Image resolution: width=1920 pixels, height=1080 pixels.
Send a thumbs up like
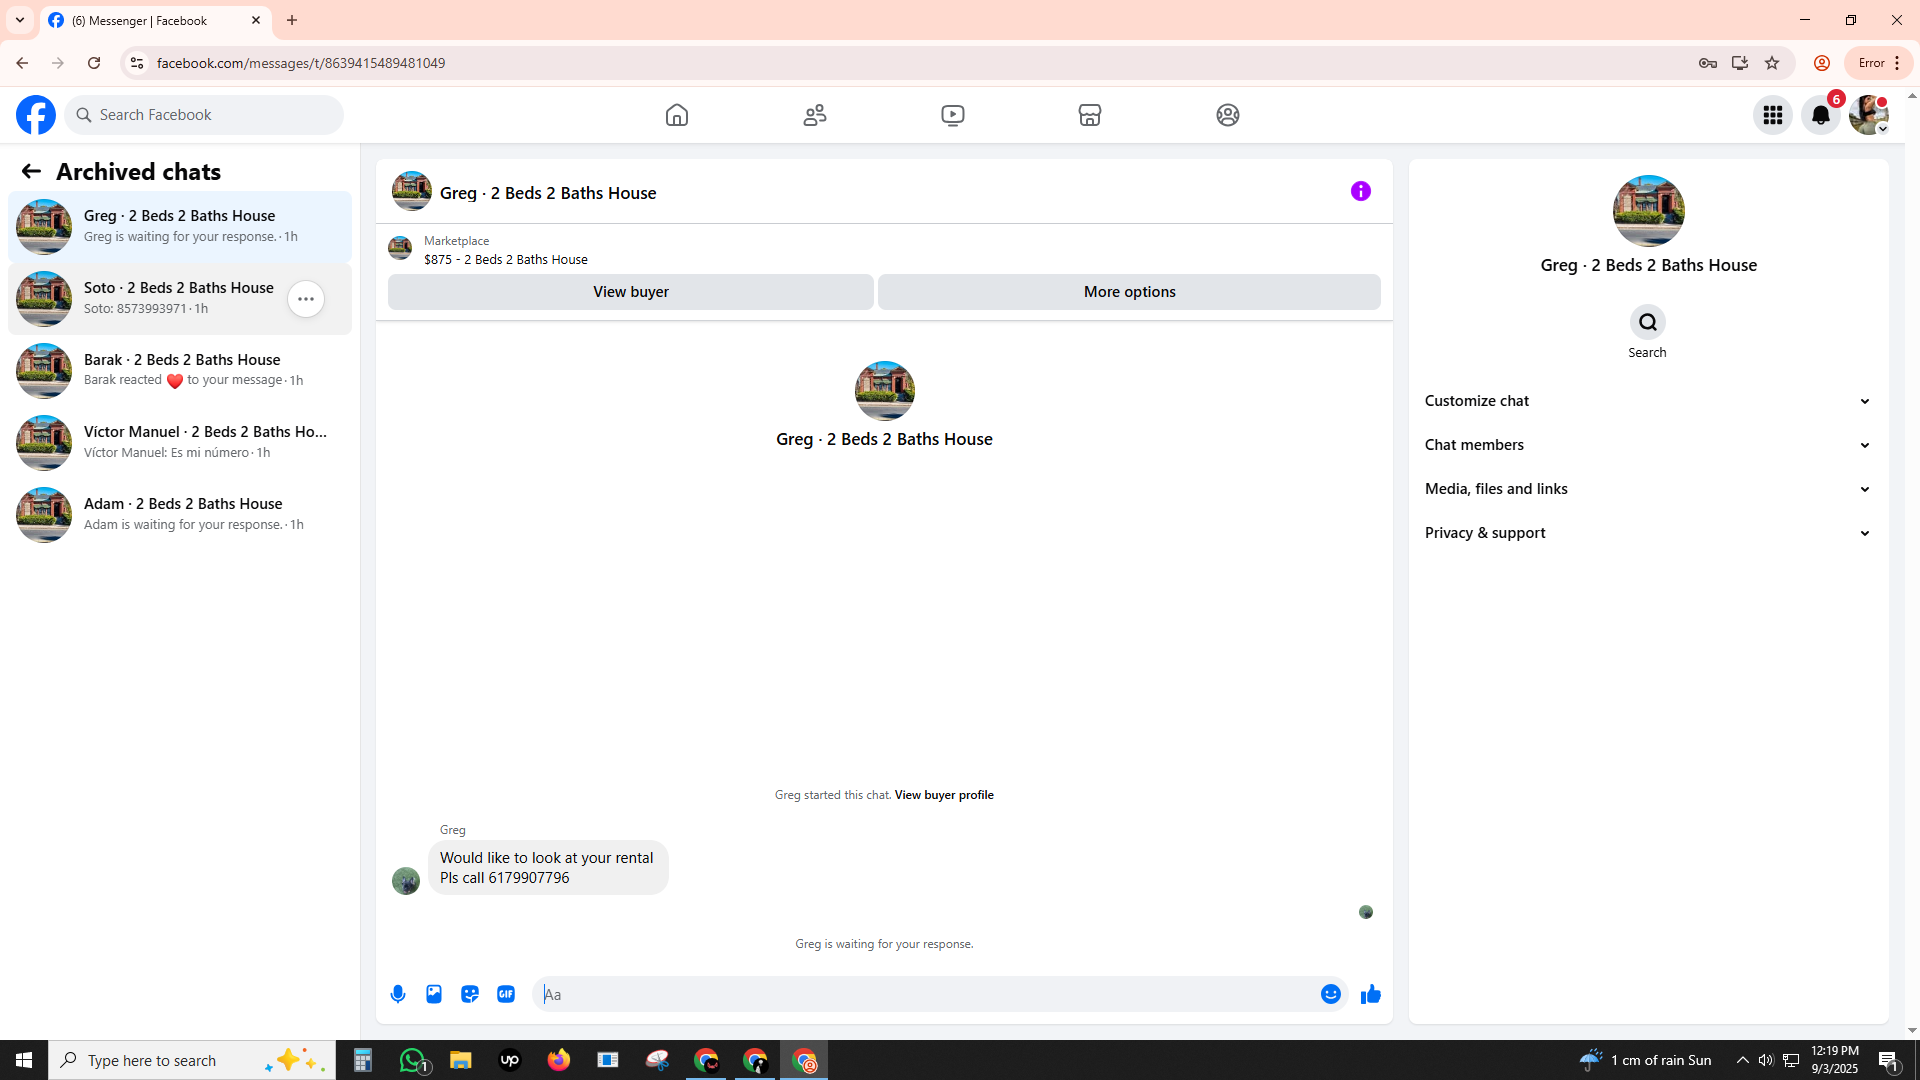coord(1371,994)
